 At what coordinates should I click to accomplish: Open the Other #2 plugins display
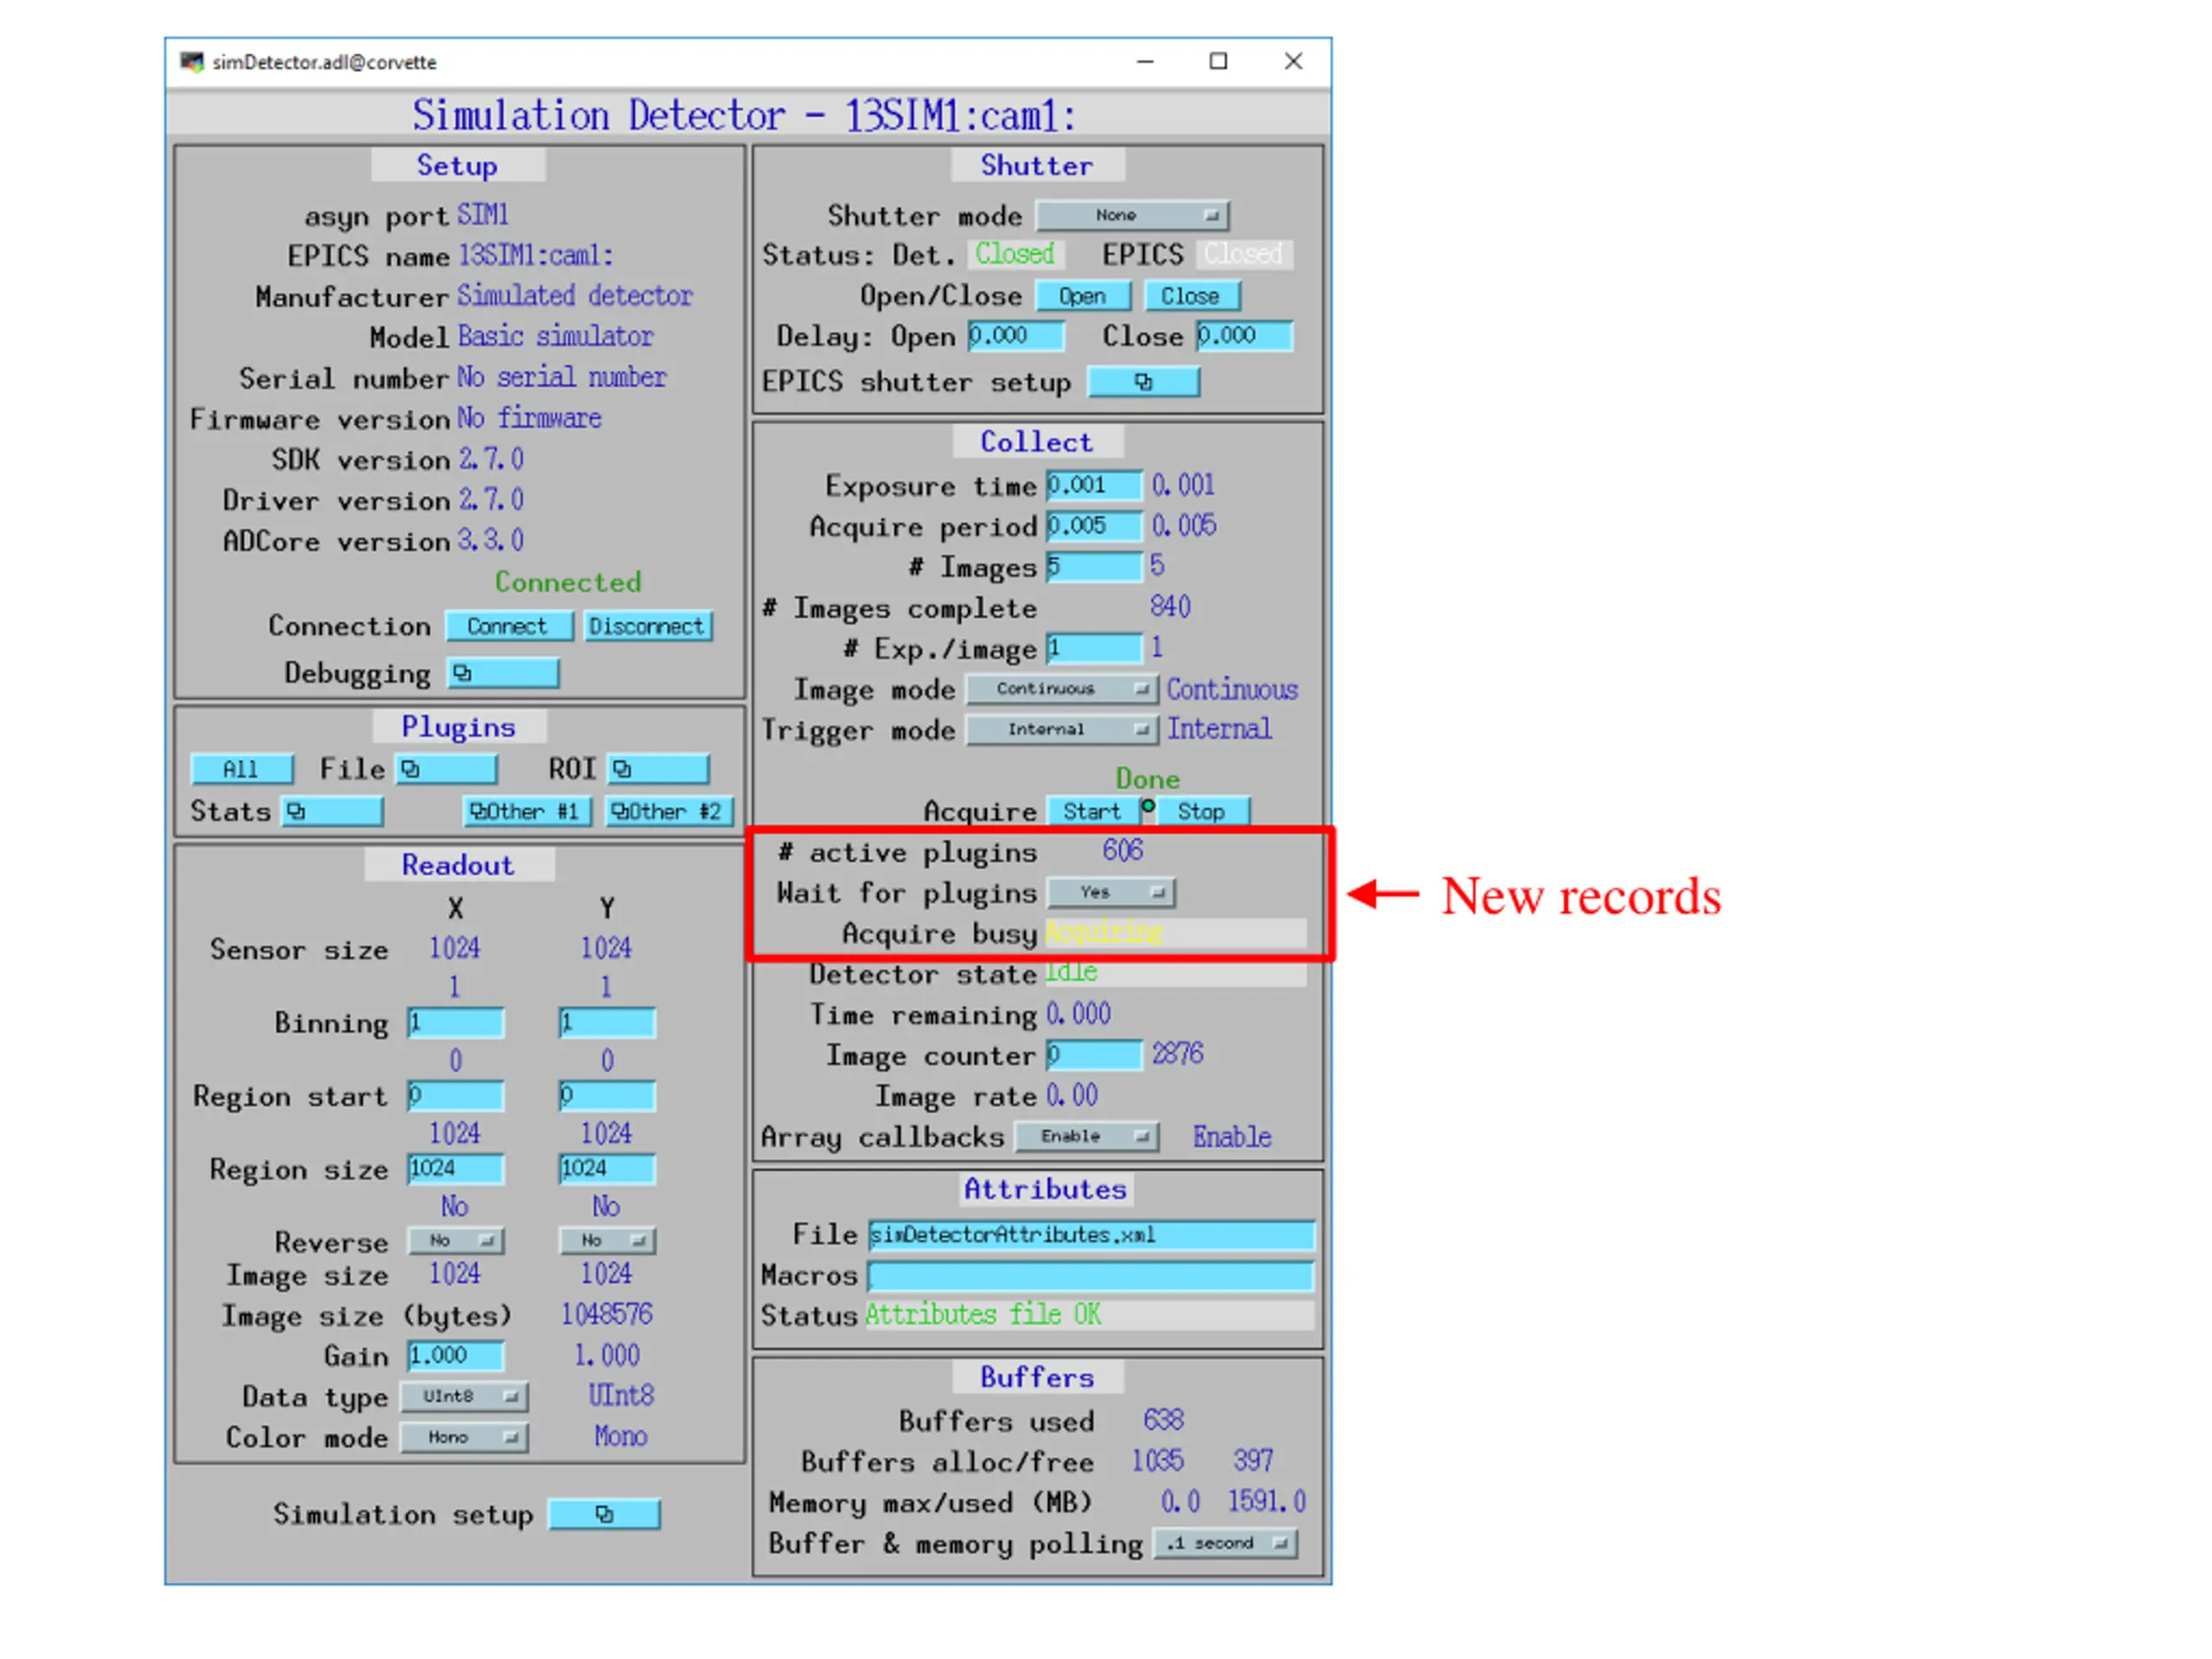coord(669,811)
